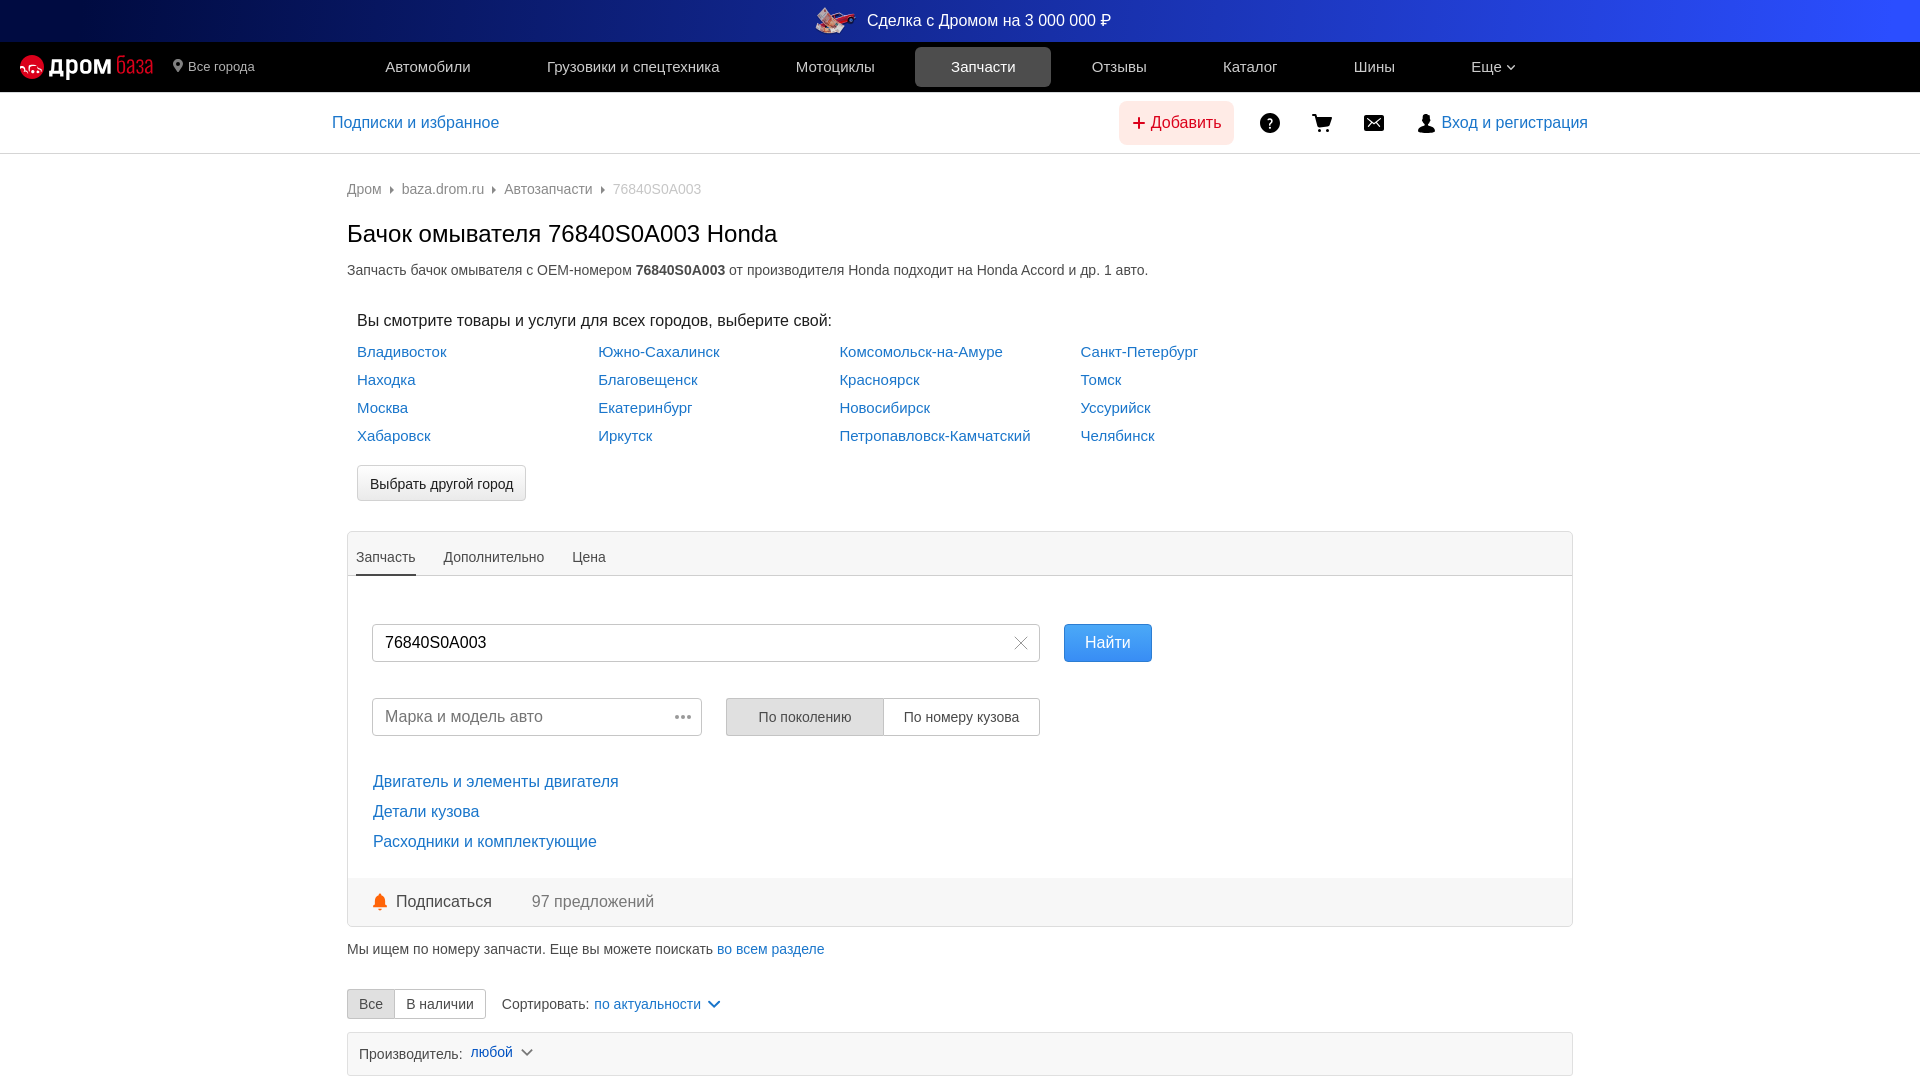Click 'Дром' breadcrumb
Screen dimensions: 1920x1080
pos(364,189)
